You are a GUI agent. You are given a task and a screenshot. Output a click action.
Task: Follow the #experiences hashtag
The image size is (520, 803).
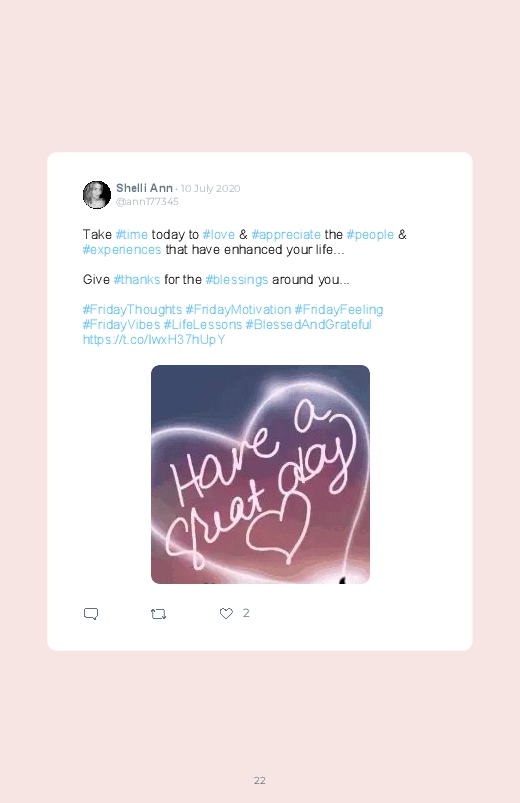point(122,249)
